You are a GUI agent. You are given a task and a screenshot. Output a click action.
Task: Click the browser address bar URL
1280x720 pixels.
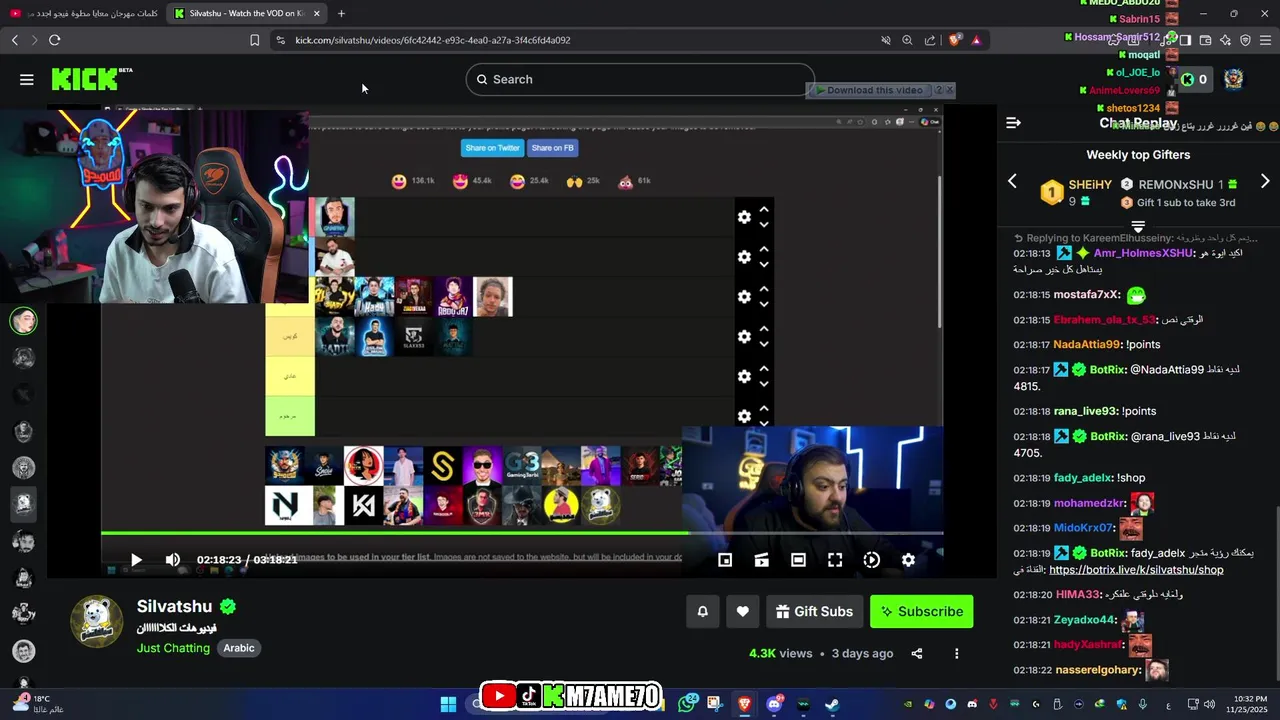pyautogui.click(x=433, y=40)
